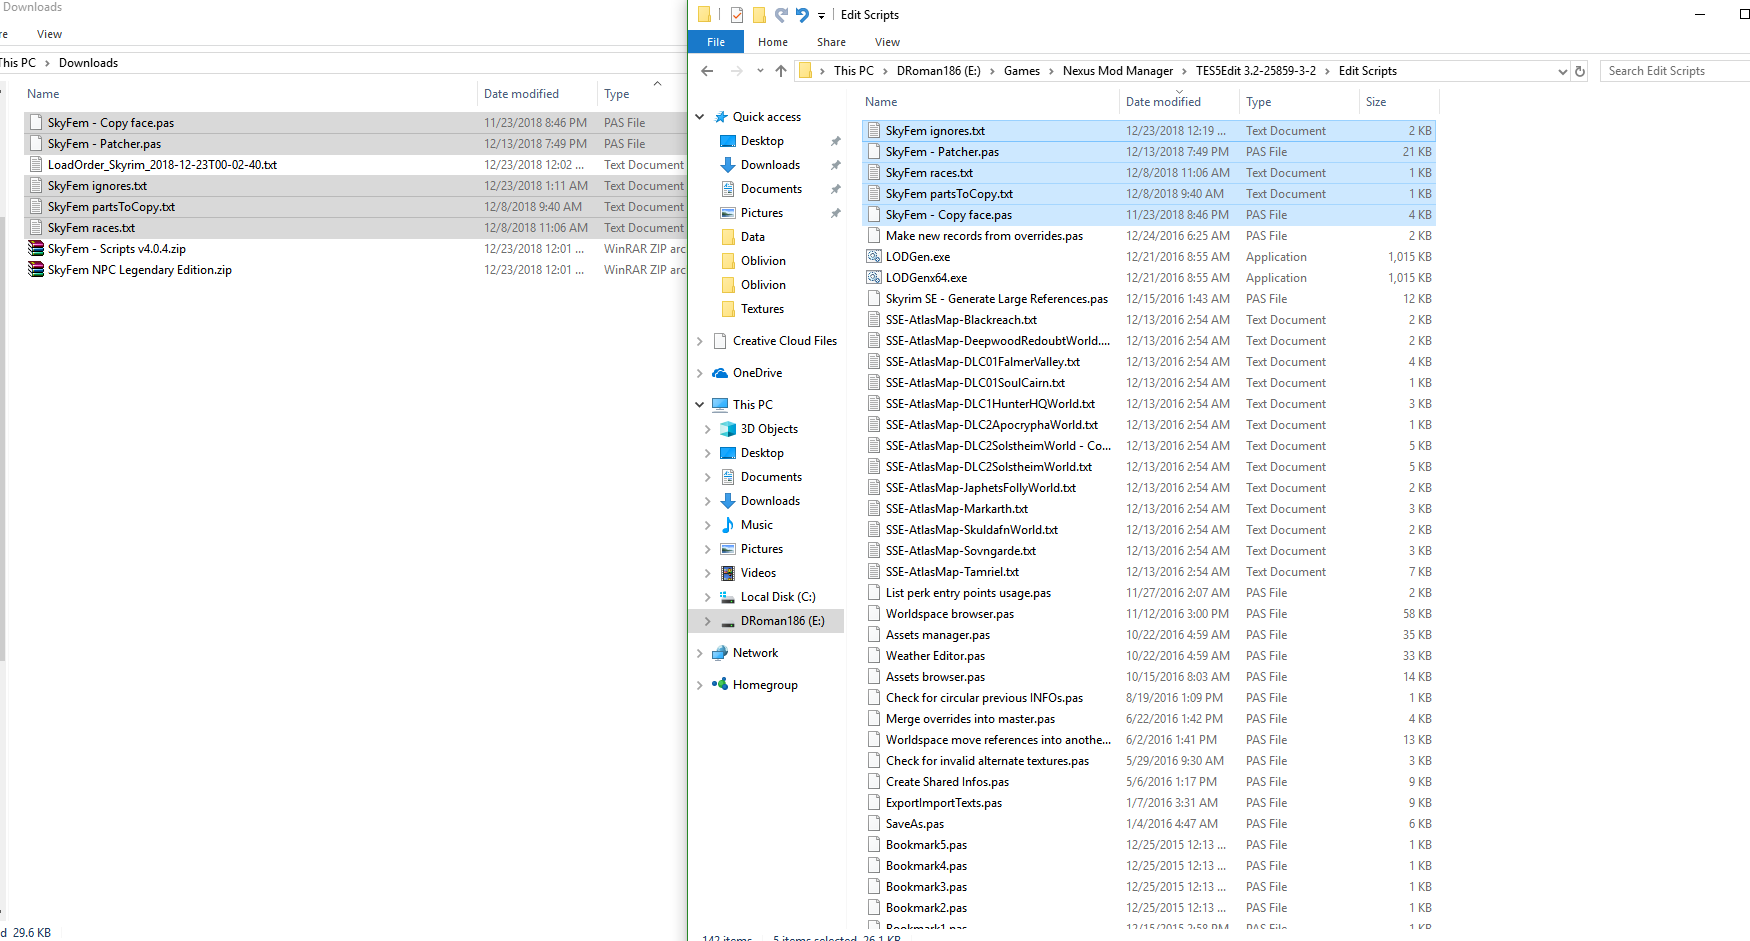Expand Local Disk (C:) node
This screenshot has height=941, width=1750.
click(708, 597)
